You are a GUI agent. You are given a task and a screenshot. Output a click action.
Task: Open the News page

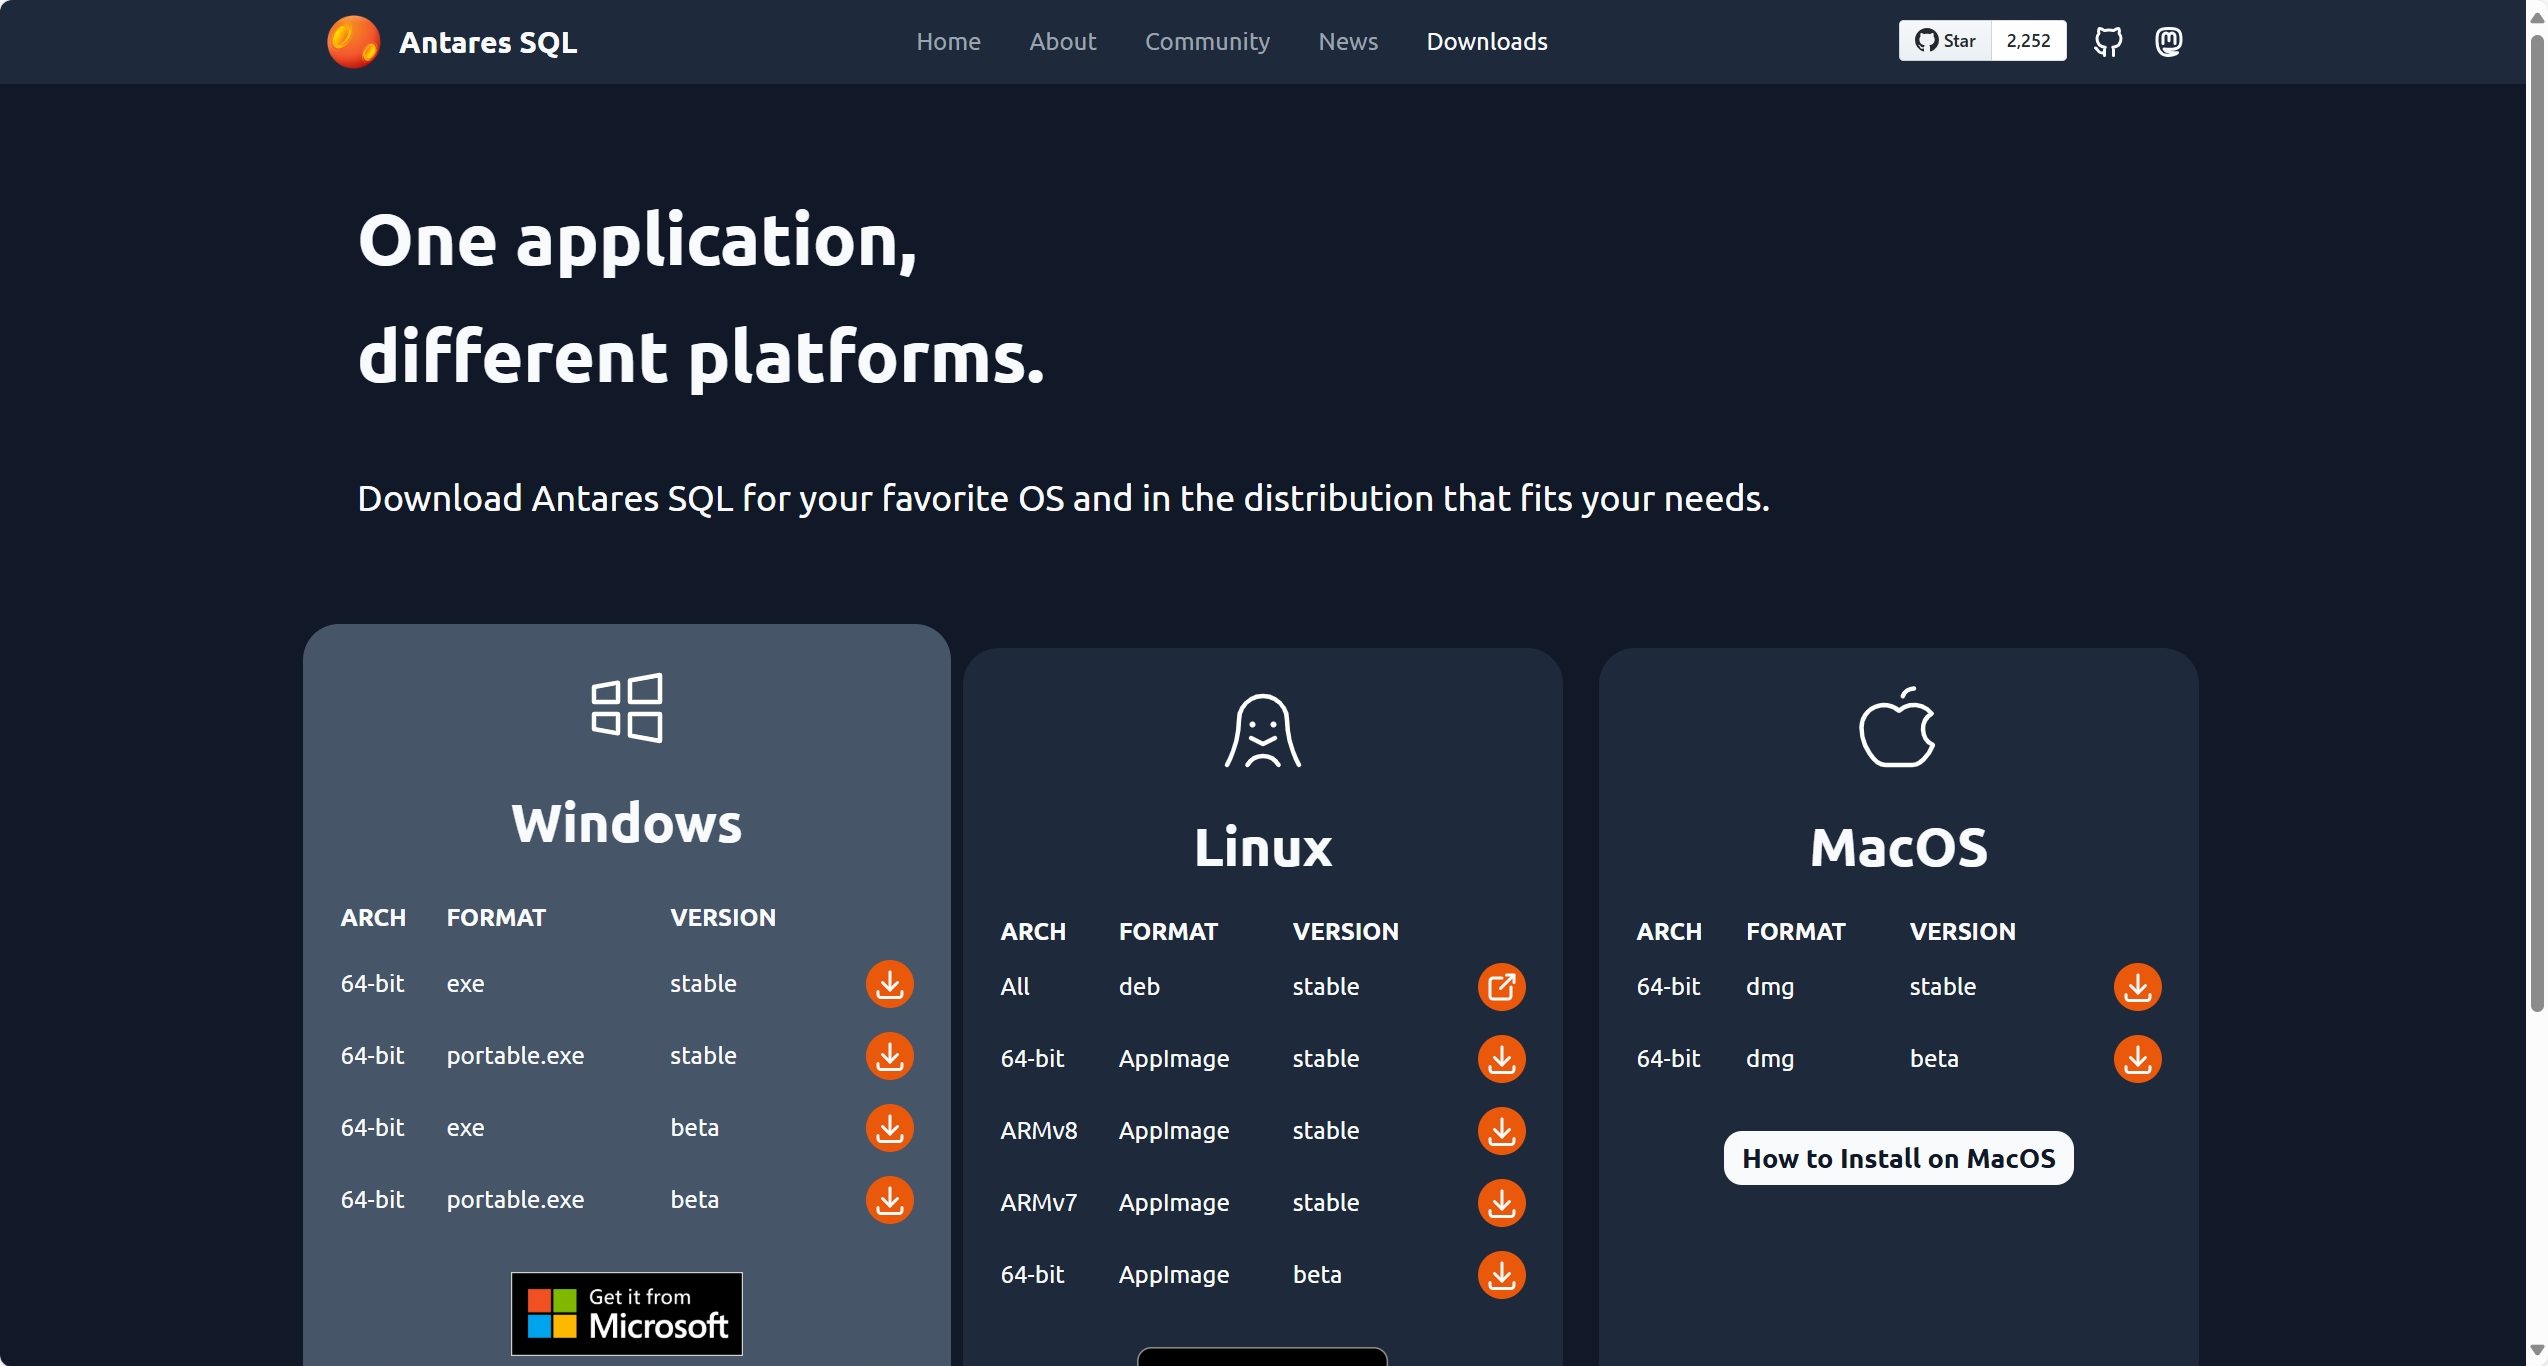pyautogui.click(x=1347, y=41)
